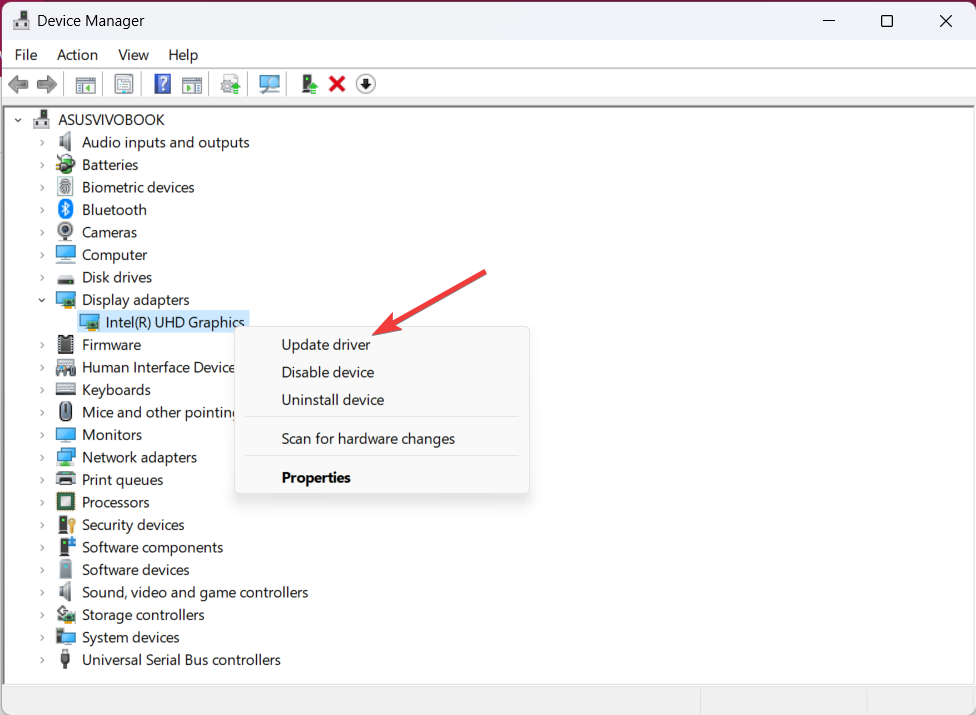The width and height of the screenshot is (976, 715).
Task: Select Update driver from context menu
Action: tap(325, 344)
